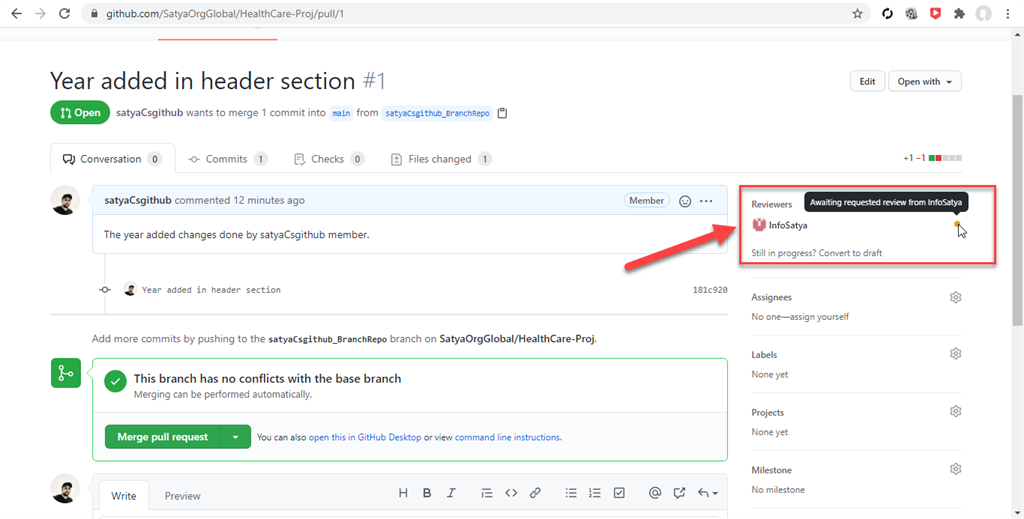Switch to the Conversation tab
The image size is (1024, 519).
[112, 159]
